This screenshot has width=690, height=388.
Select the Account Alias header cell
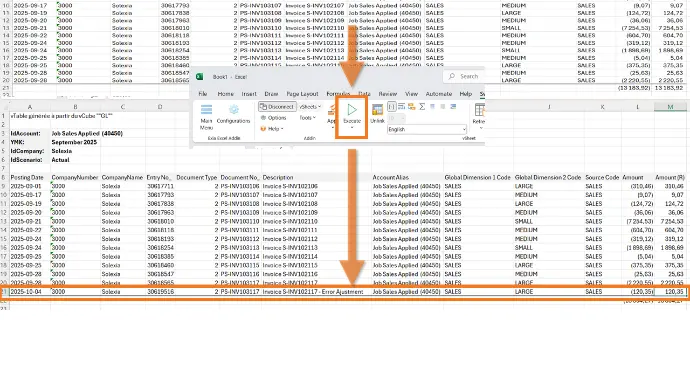tap(407, 177)
